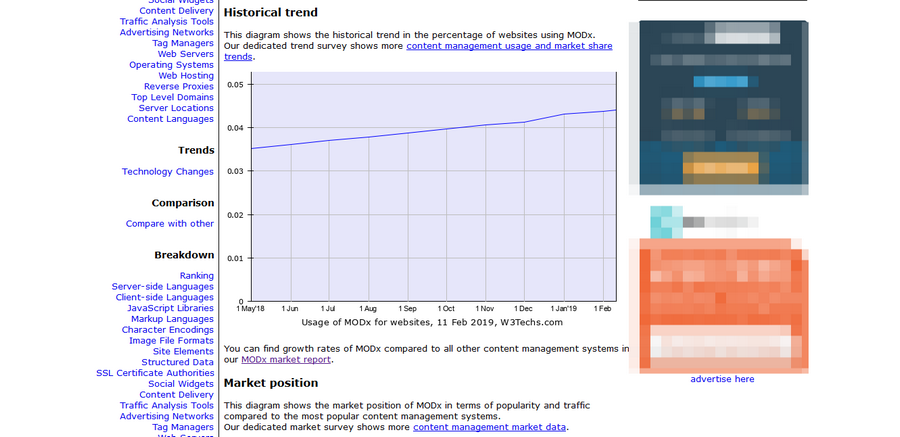Click Compare with other link
The image size is (900, 437).
(x=170, y=224)
